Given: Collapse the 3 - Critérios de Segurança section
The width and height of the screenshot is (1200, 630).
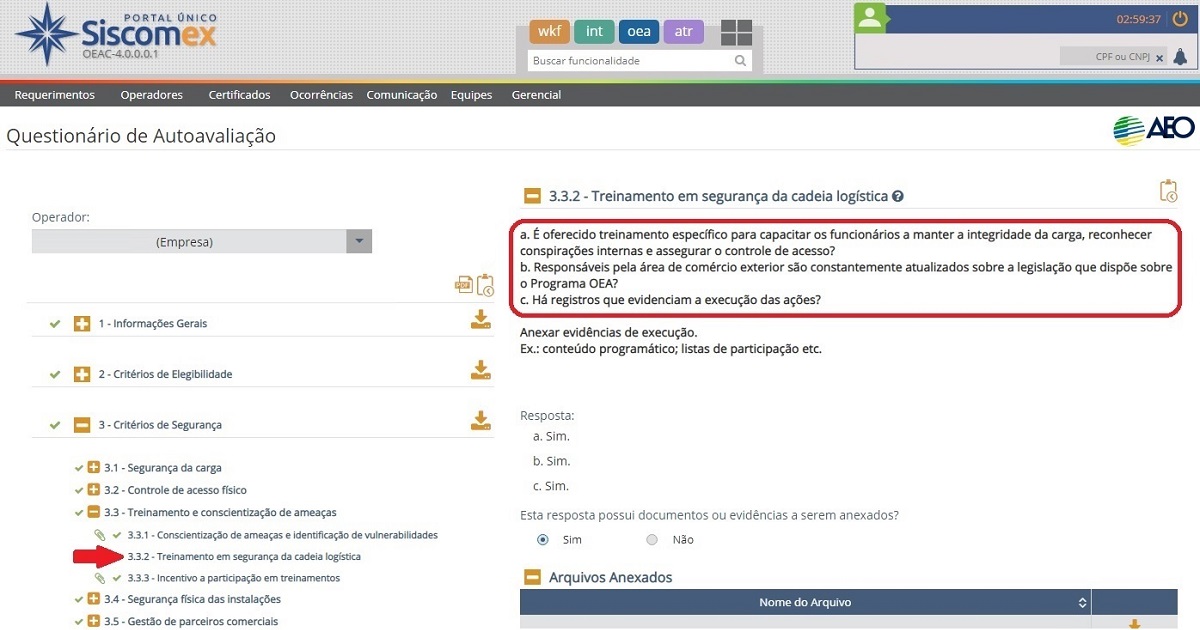Looking at the screenshot, I should click(80, 424).
